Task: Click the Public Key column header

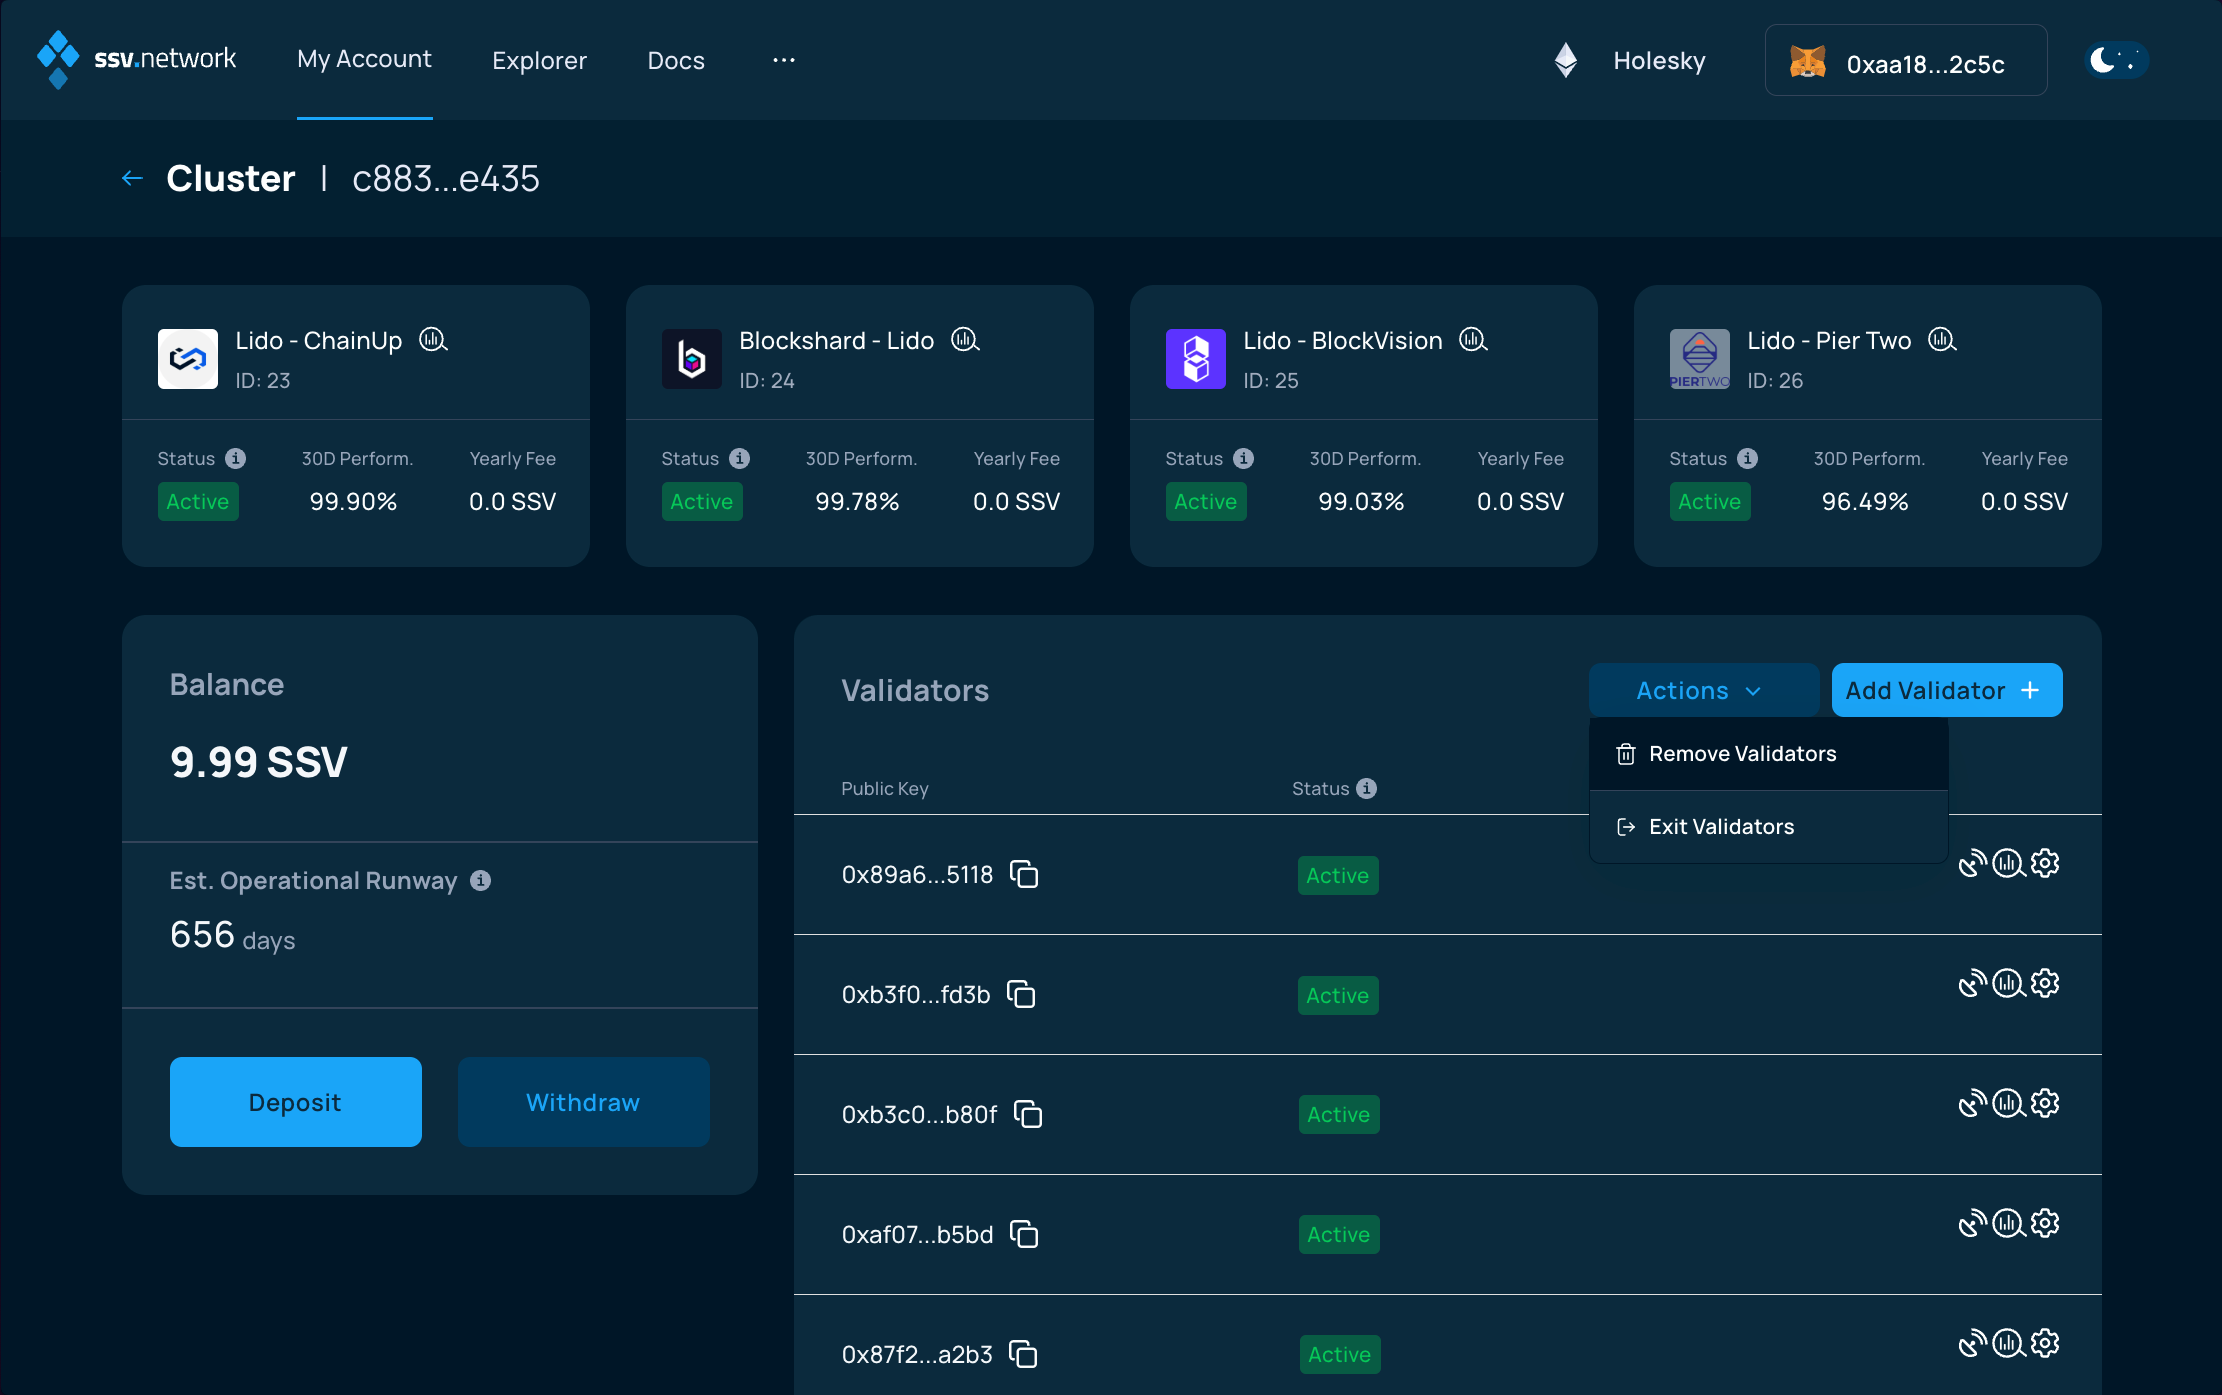Action: coord(885,788)
